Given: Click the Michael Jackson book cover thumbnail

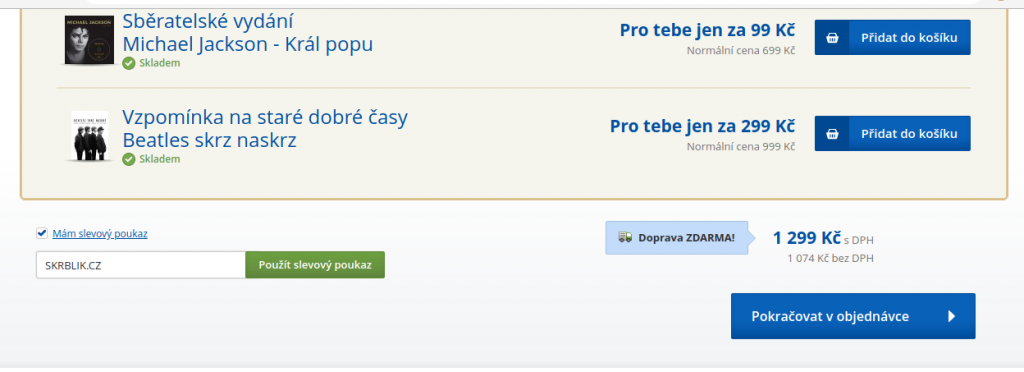Looking at the screenshot, I should (x=86, y=40).
